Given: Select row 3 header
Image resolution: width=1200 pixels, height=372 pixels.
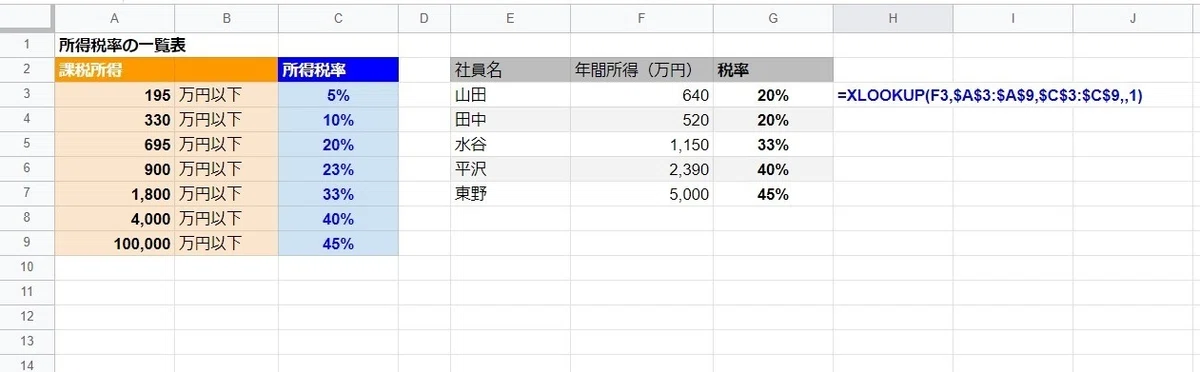Looking at the screenshot, I should (x=27, y=95).
